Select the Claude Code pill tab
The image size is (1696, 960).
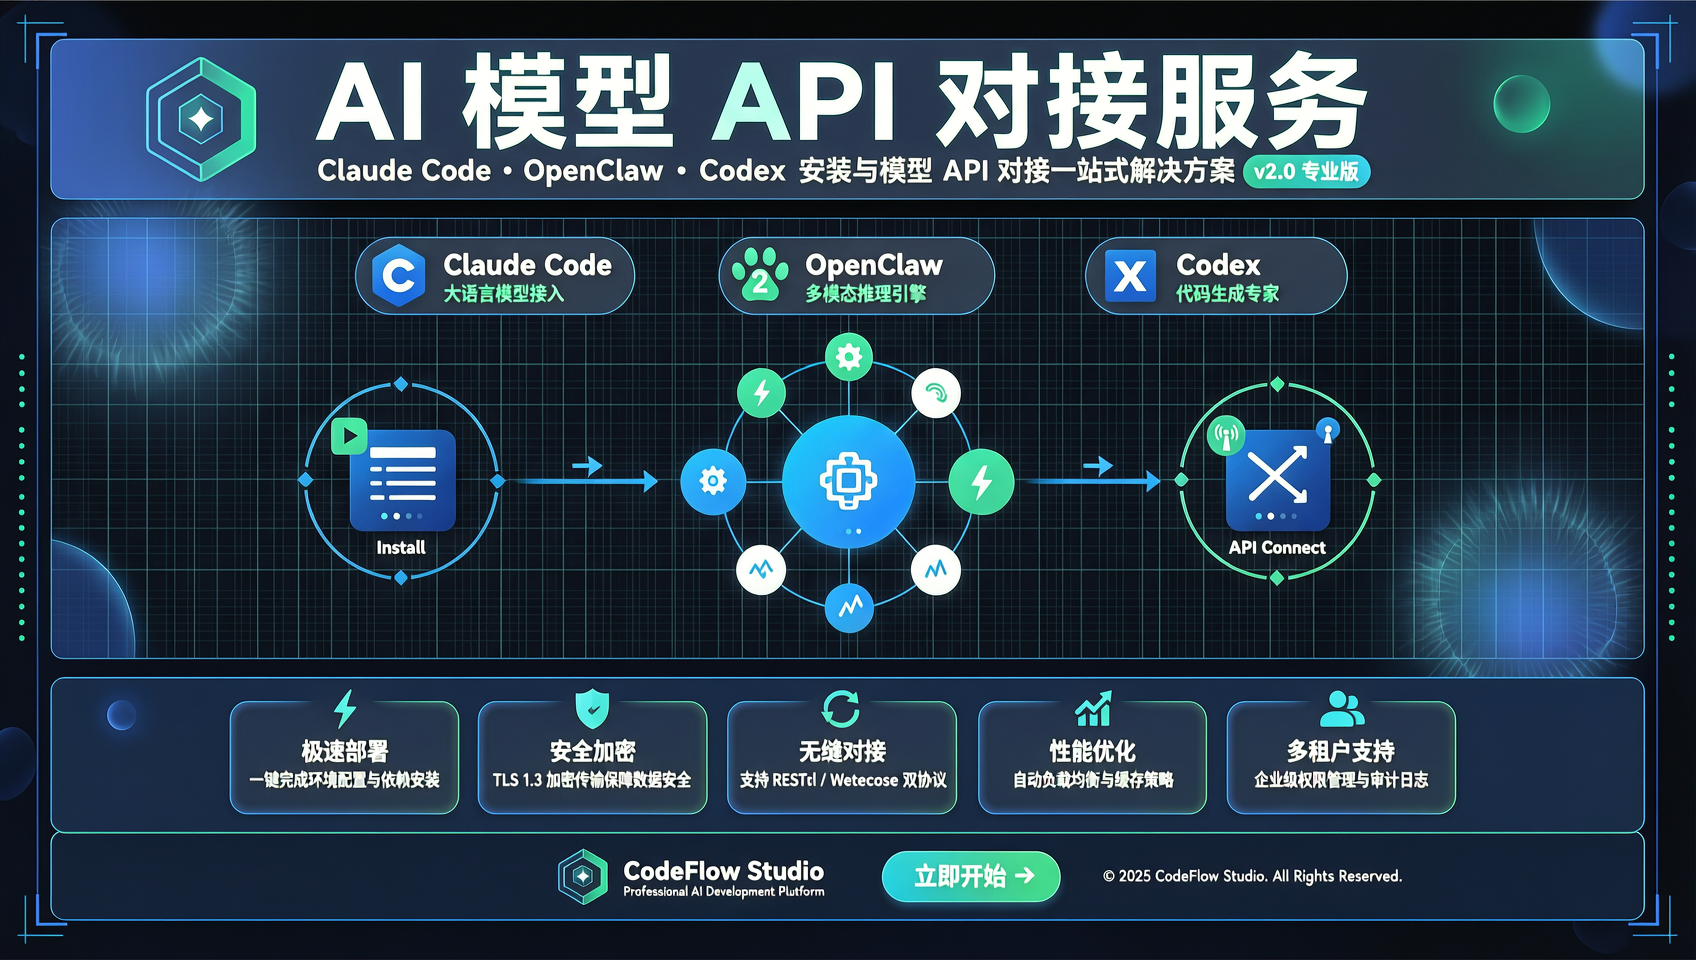click(x=495, y=276)
